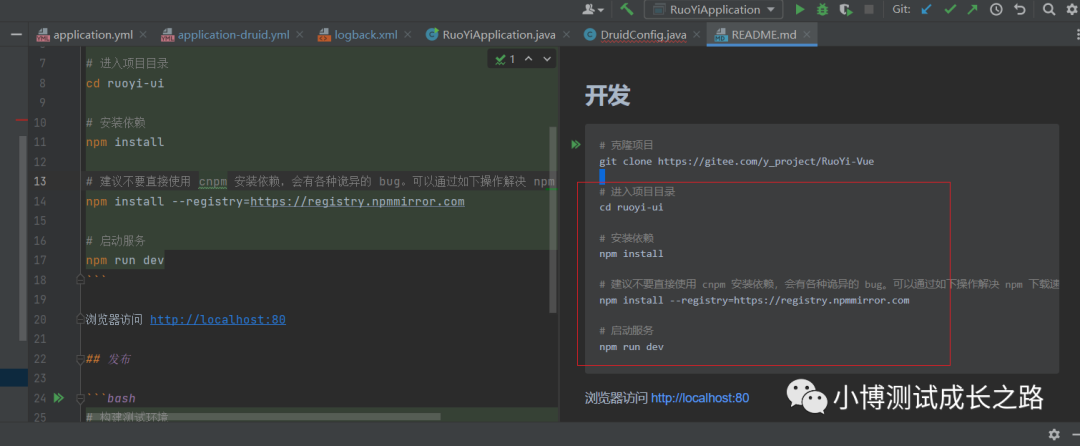Click 'npm install' on editor line 11
Image resolution: width=1080 pixels, height=446 pixels.
(x=125, y=142)
